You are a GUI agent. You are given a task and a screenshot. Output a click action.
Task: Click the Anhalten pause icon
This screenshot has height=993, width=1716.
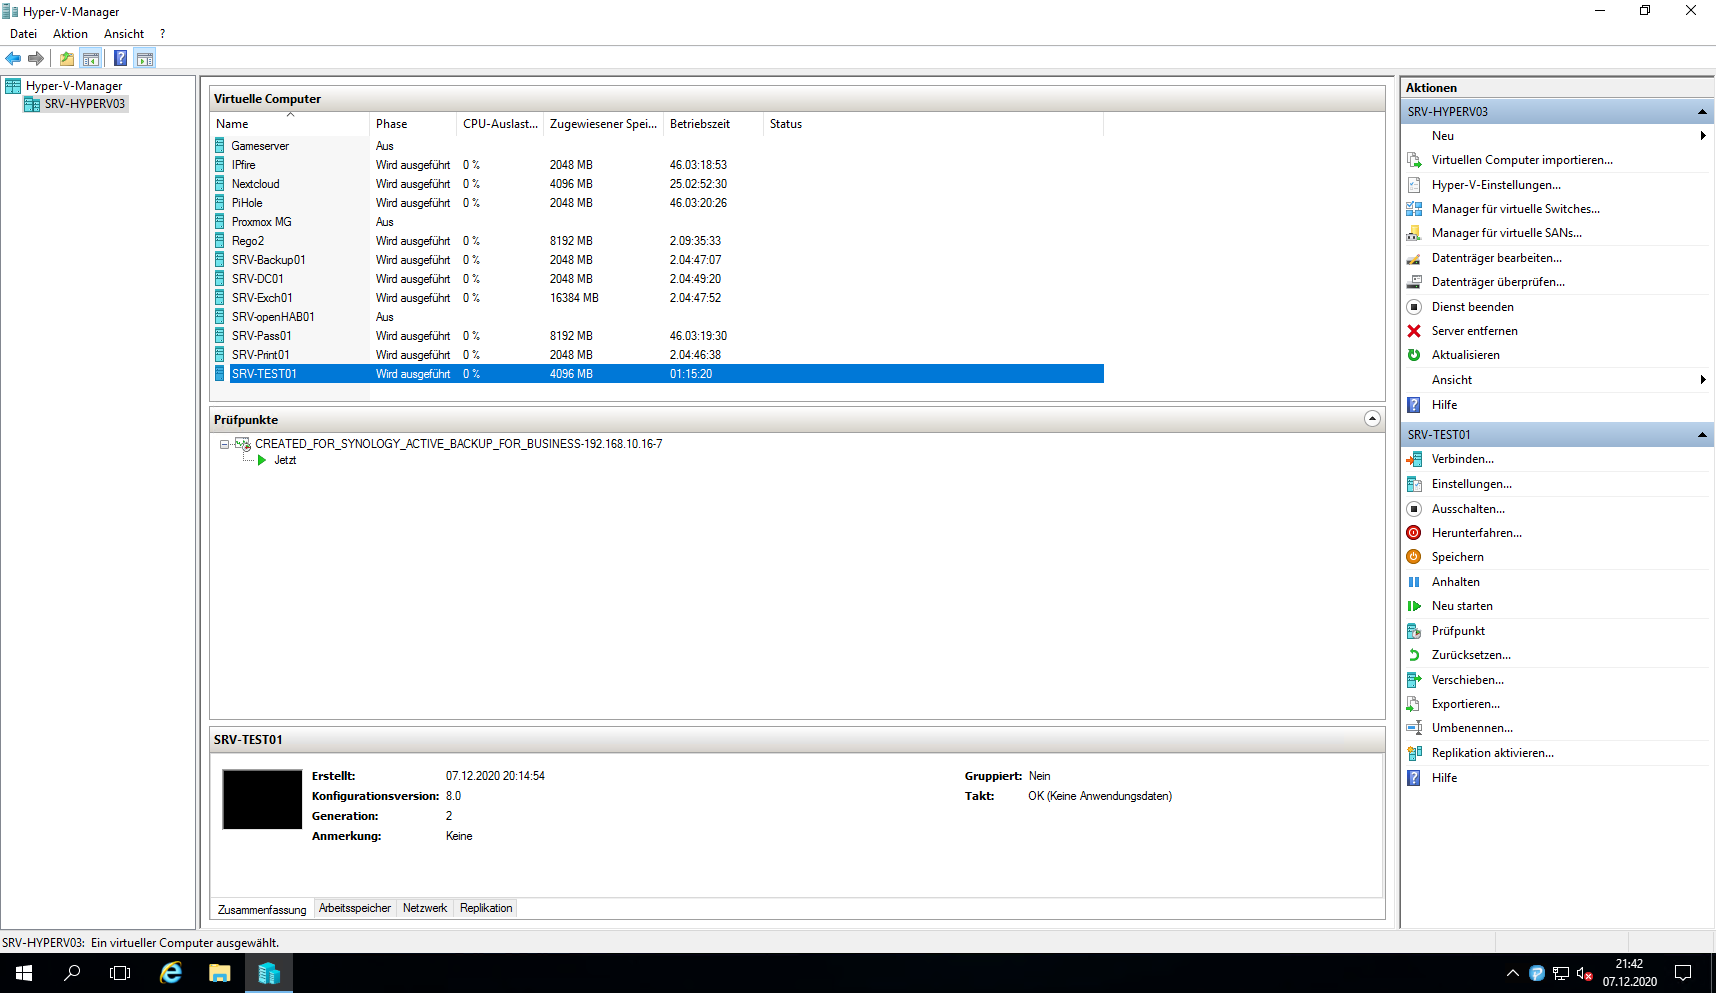pyautogui.click(x=1414, y=582)
